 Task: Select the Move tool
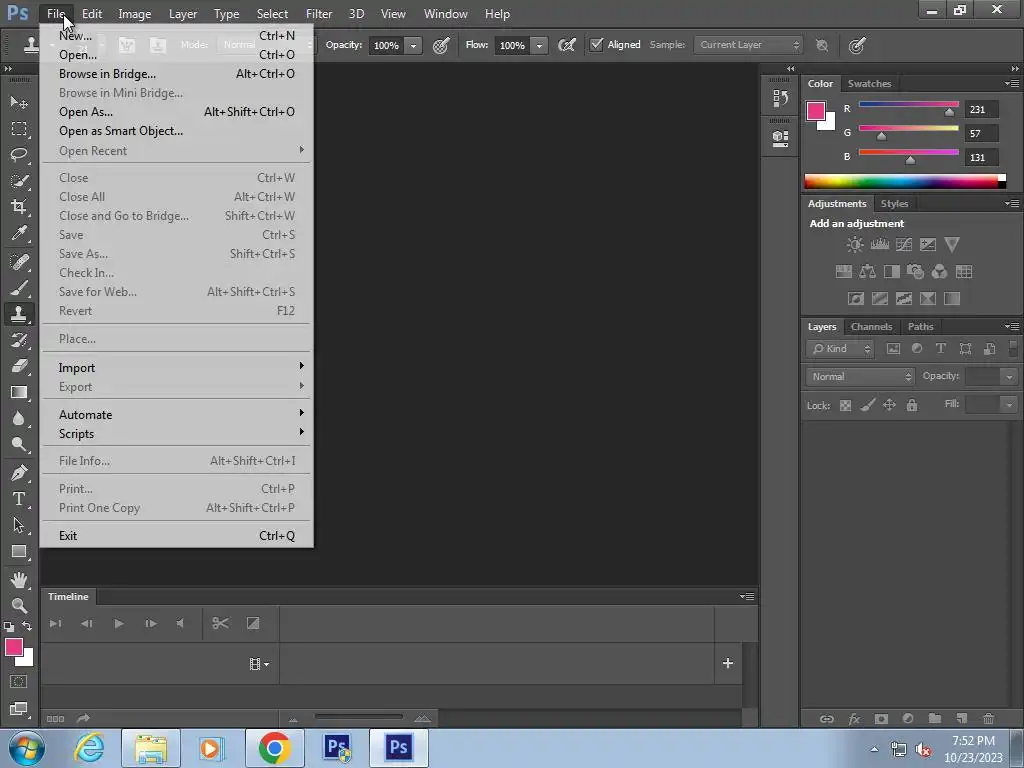pyautogui.click(x=19, y=103)
